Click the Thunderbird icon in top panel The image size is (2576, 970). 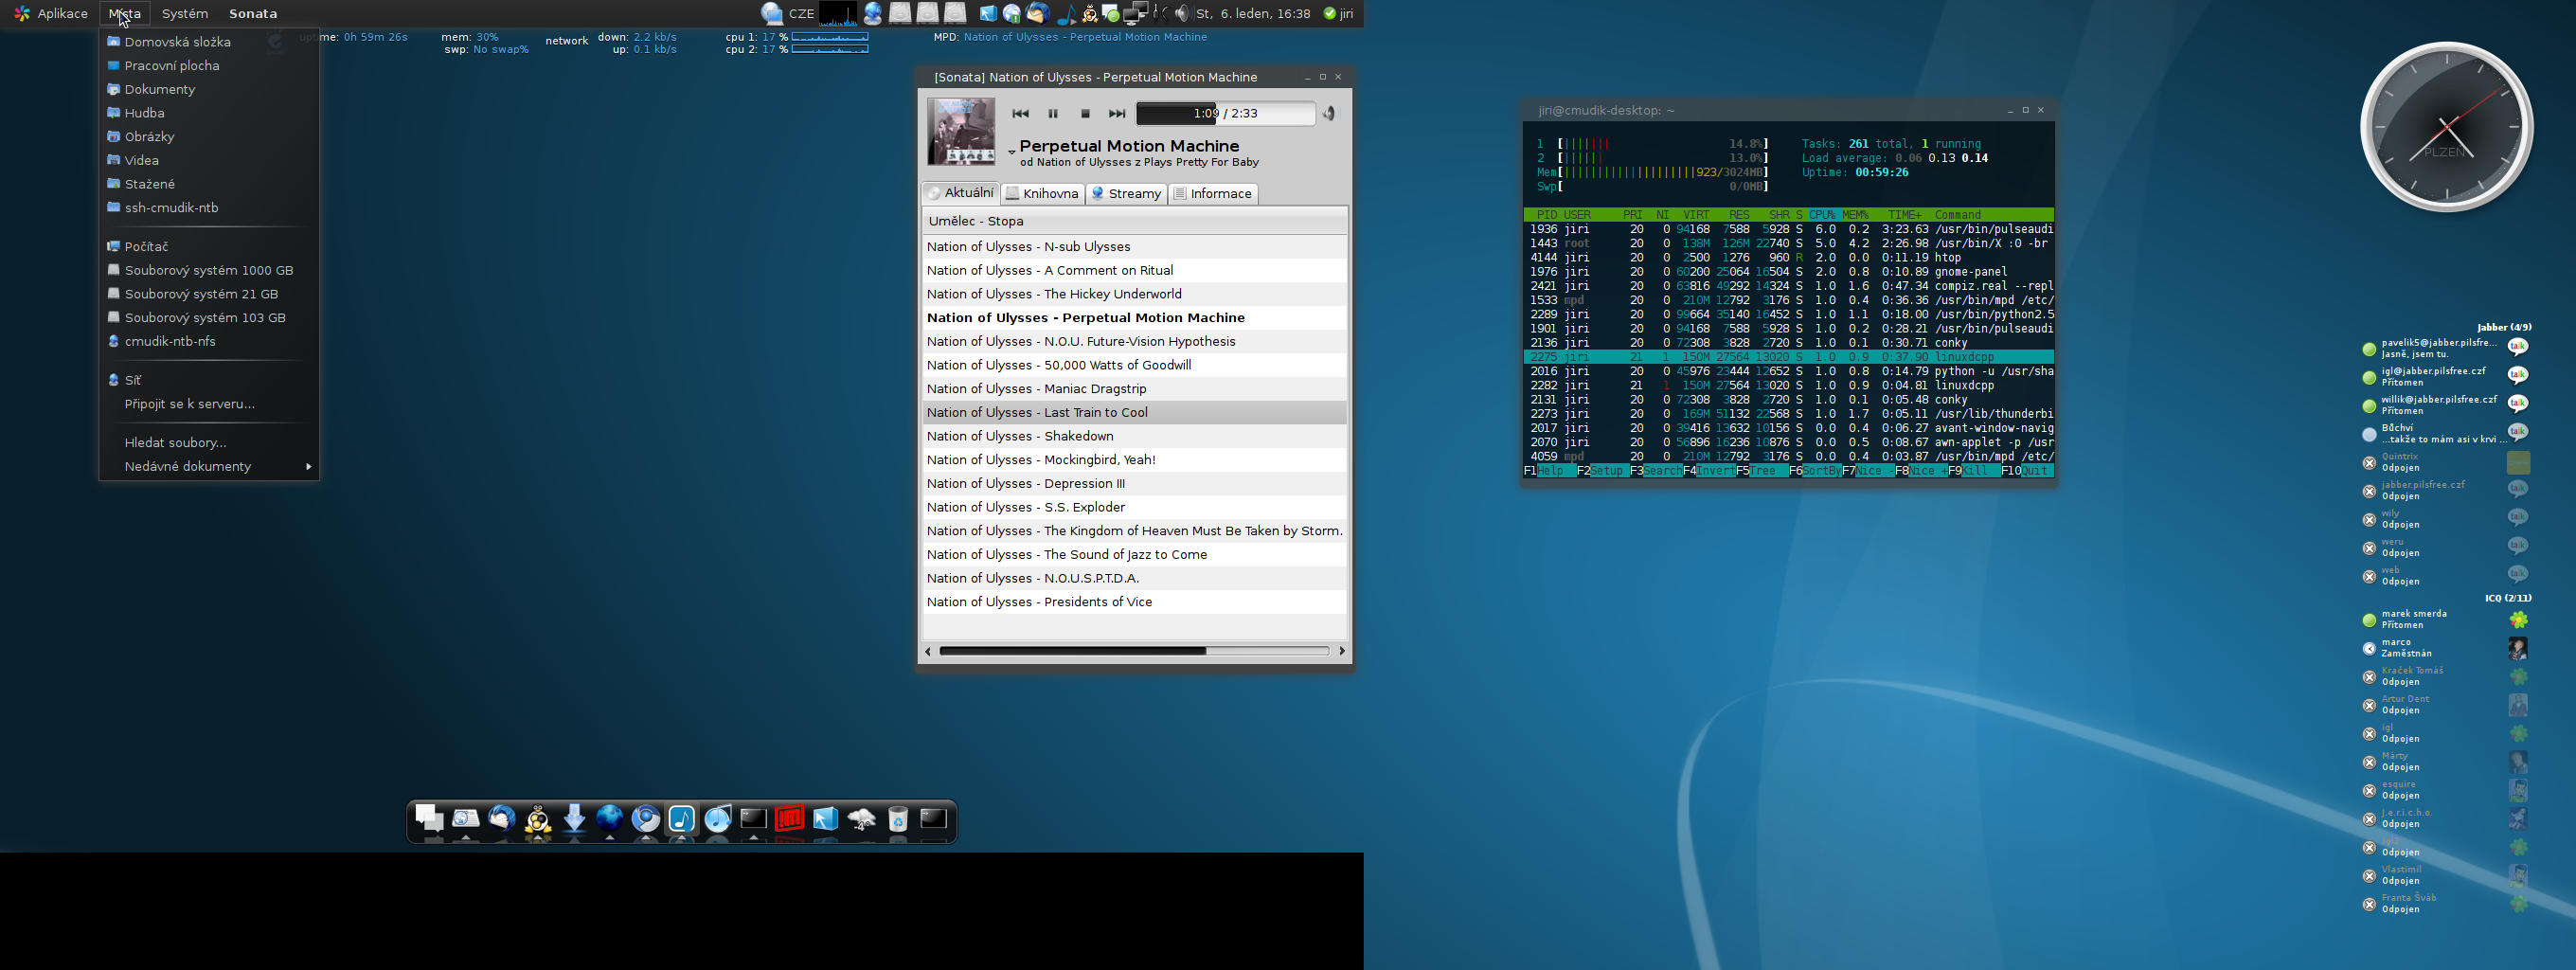click(x=1037, y=14)
